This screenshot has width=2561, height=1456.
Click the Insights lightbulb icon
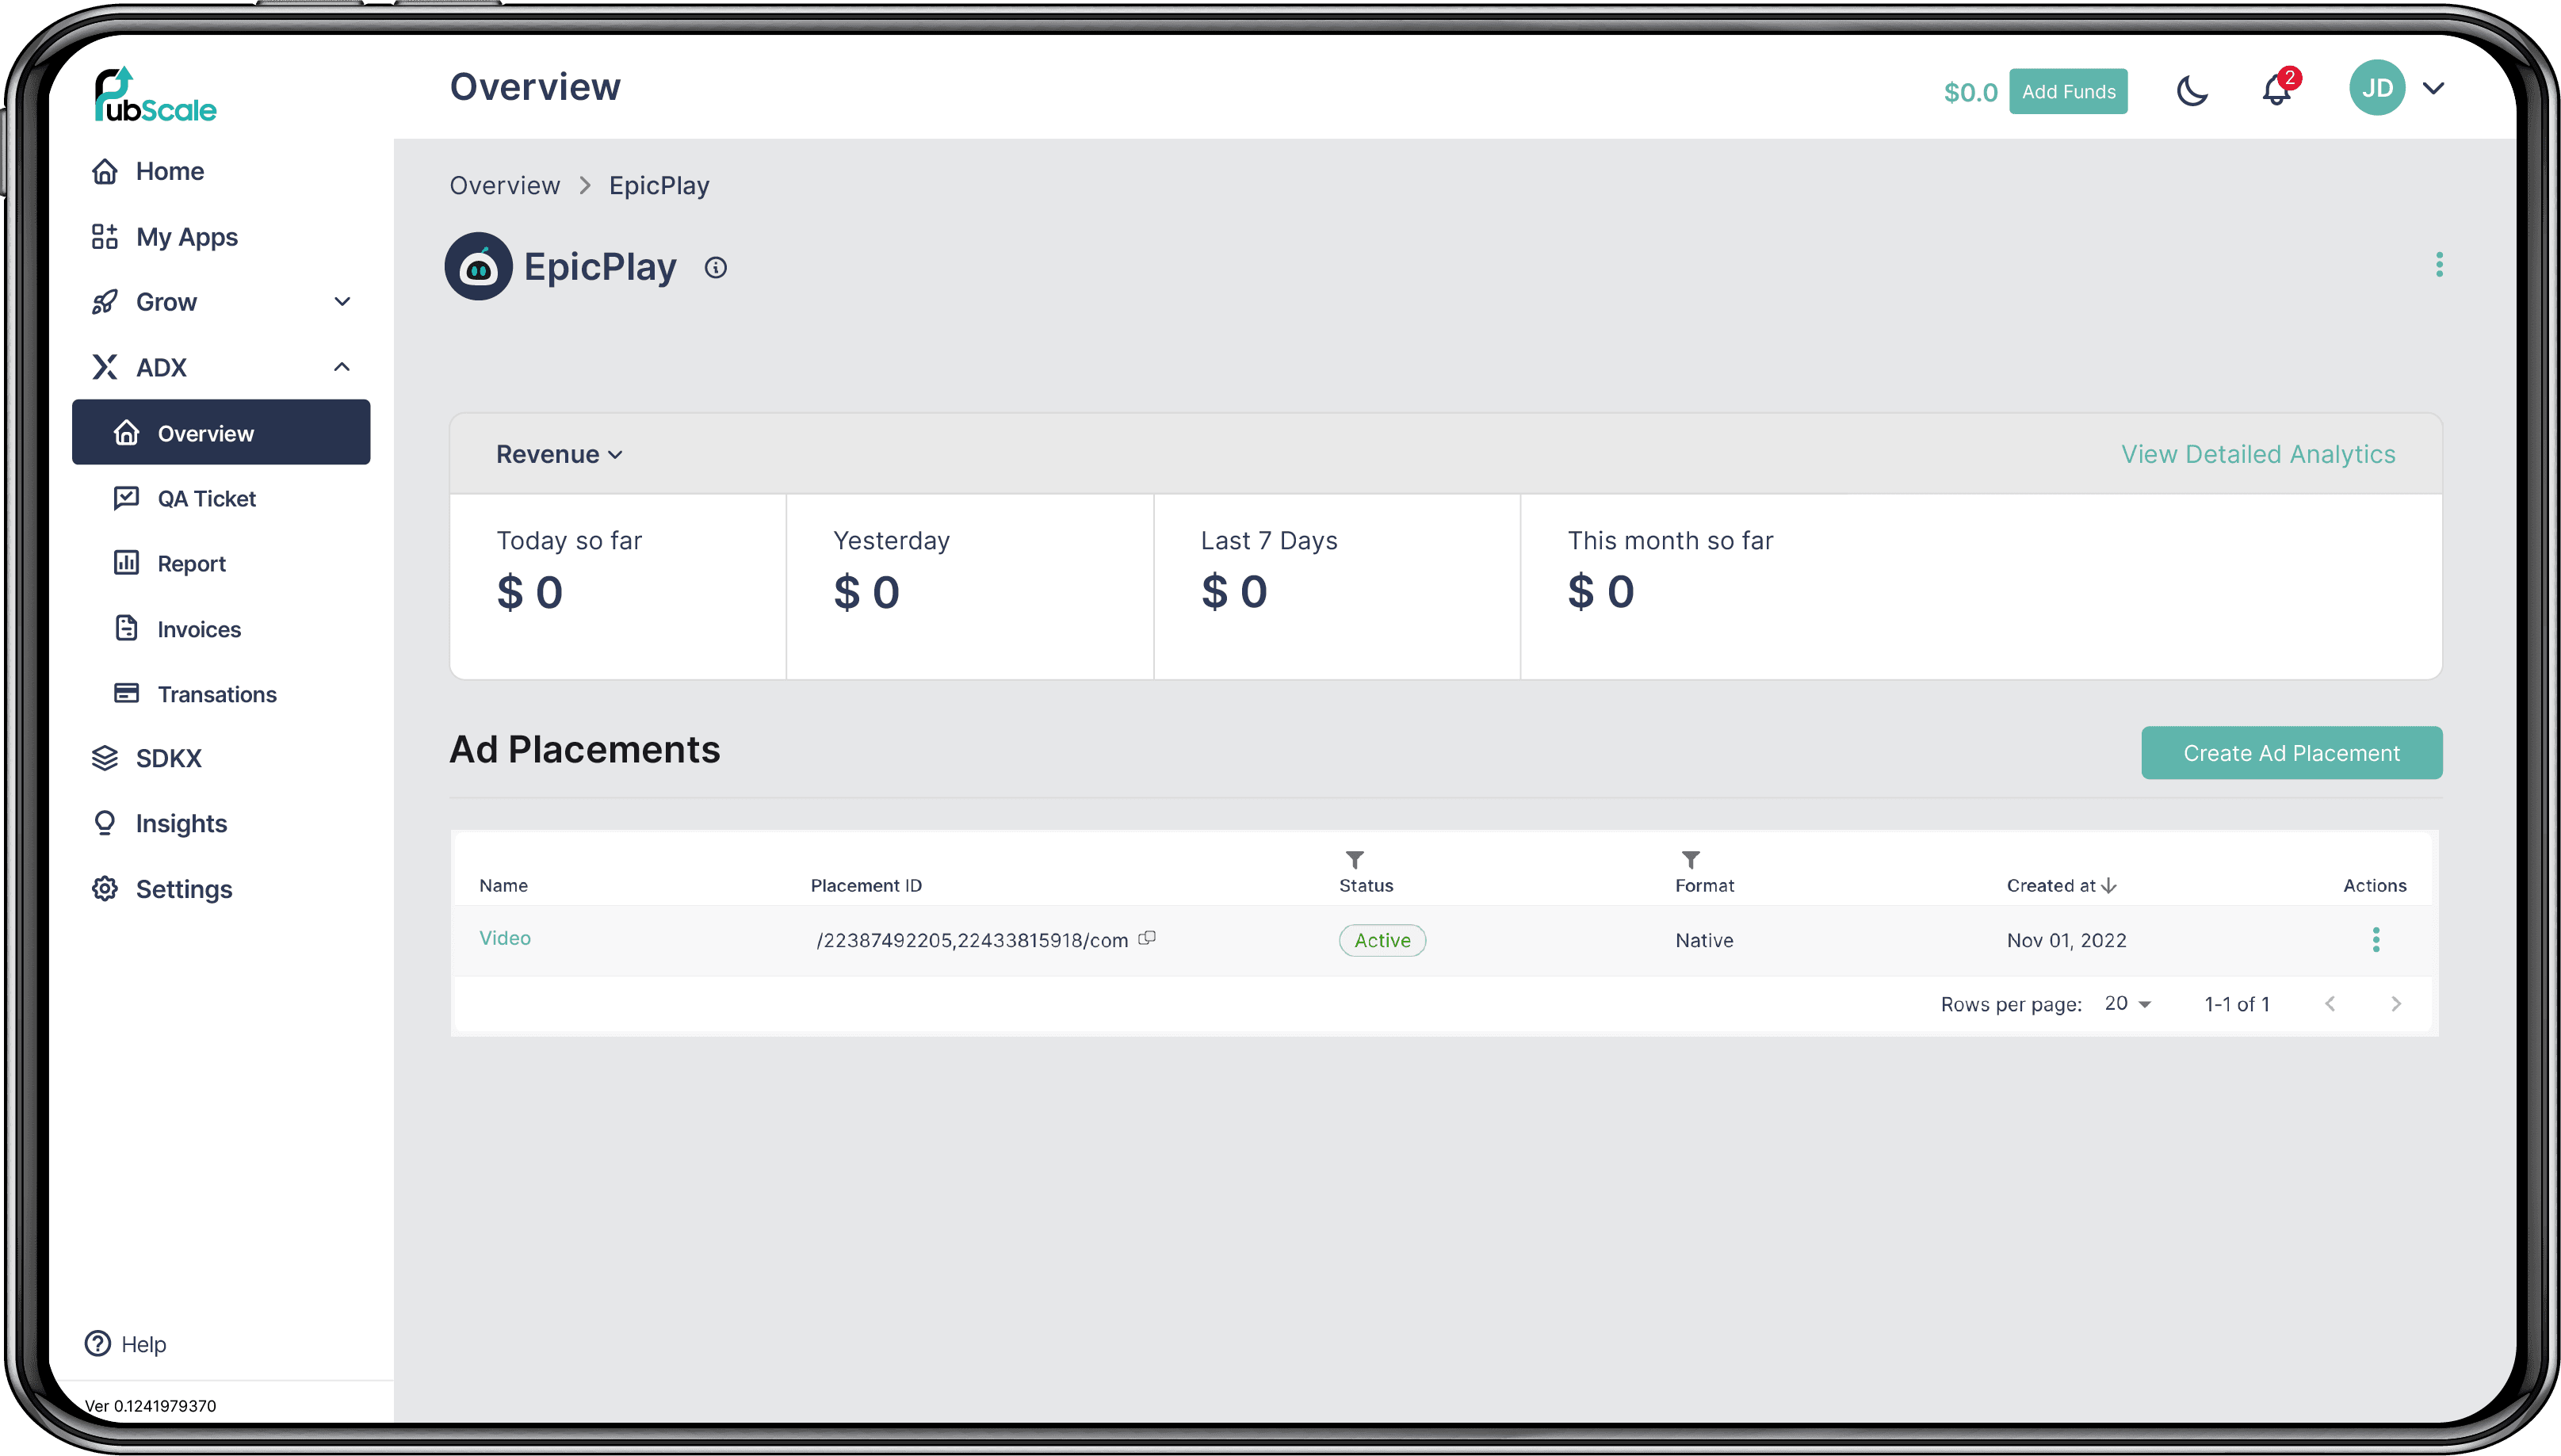pos(105,823)
